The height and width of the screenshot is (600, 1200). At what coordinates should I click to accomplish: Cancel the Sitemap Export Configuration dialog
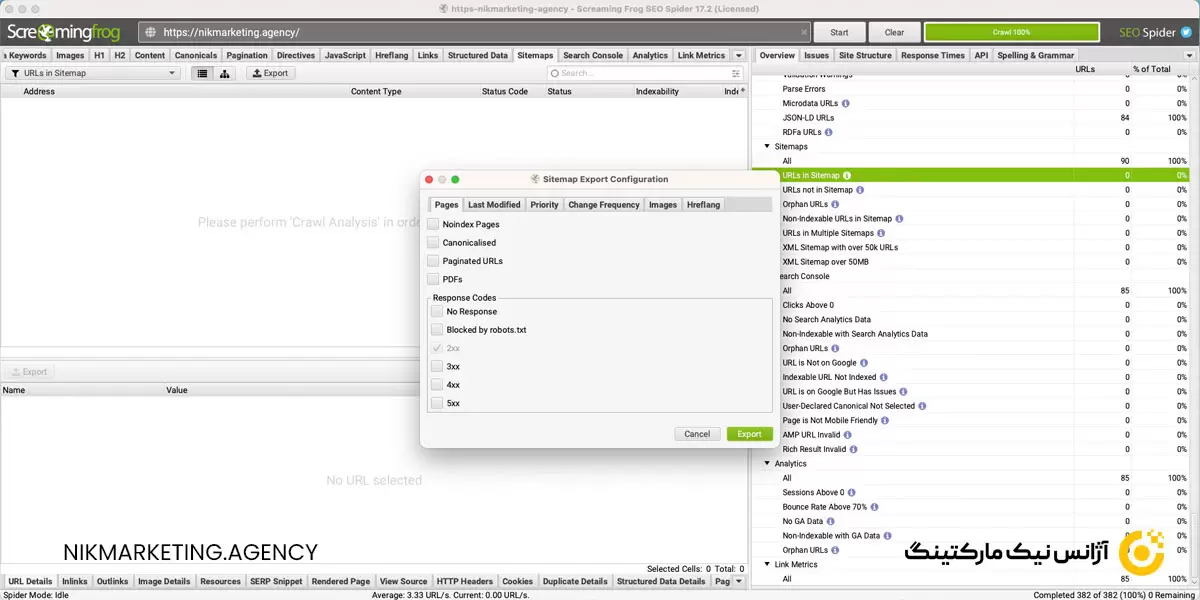pos(697,434)
